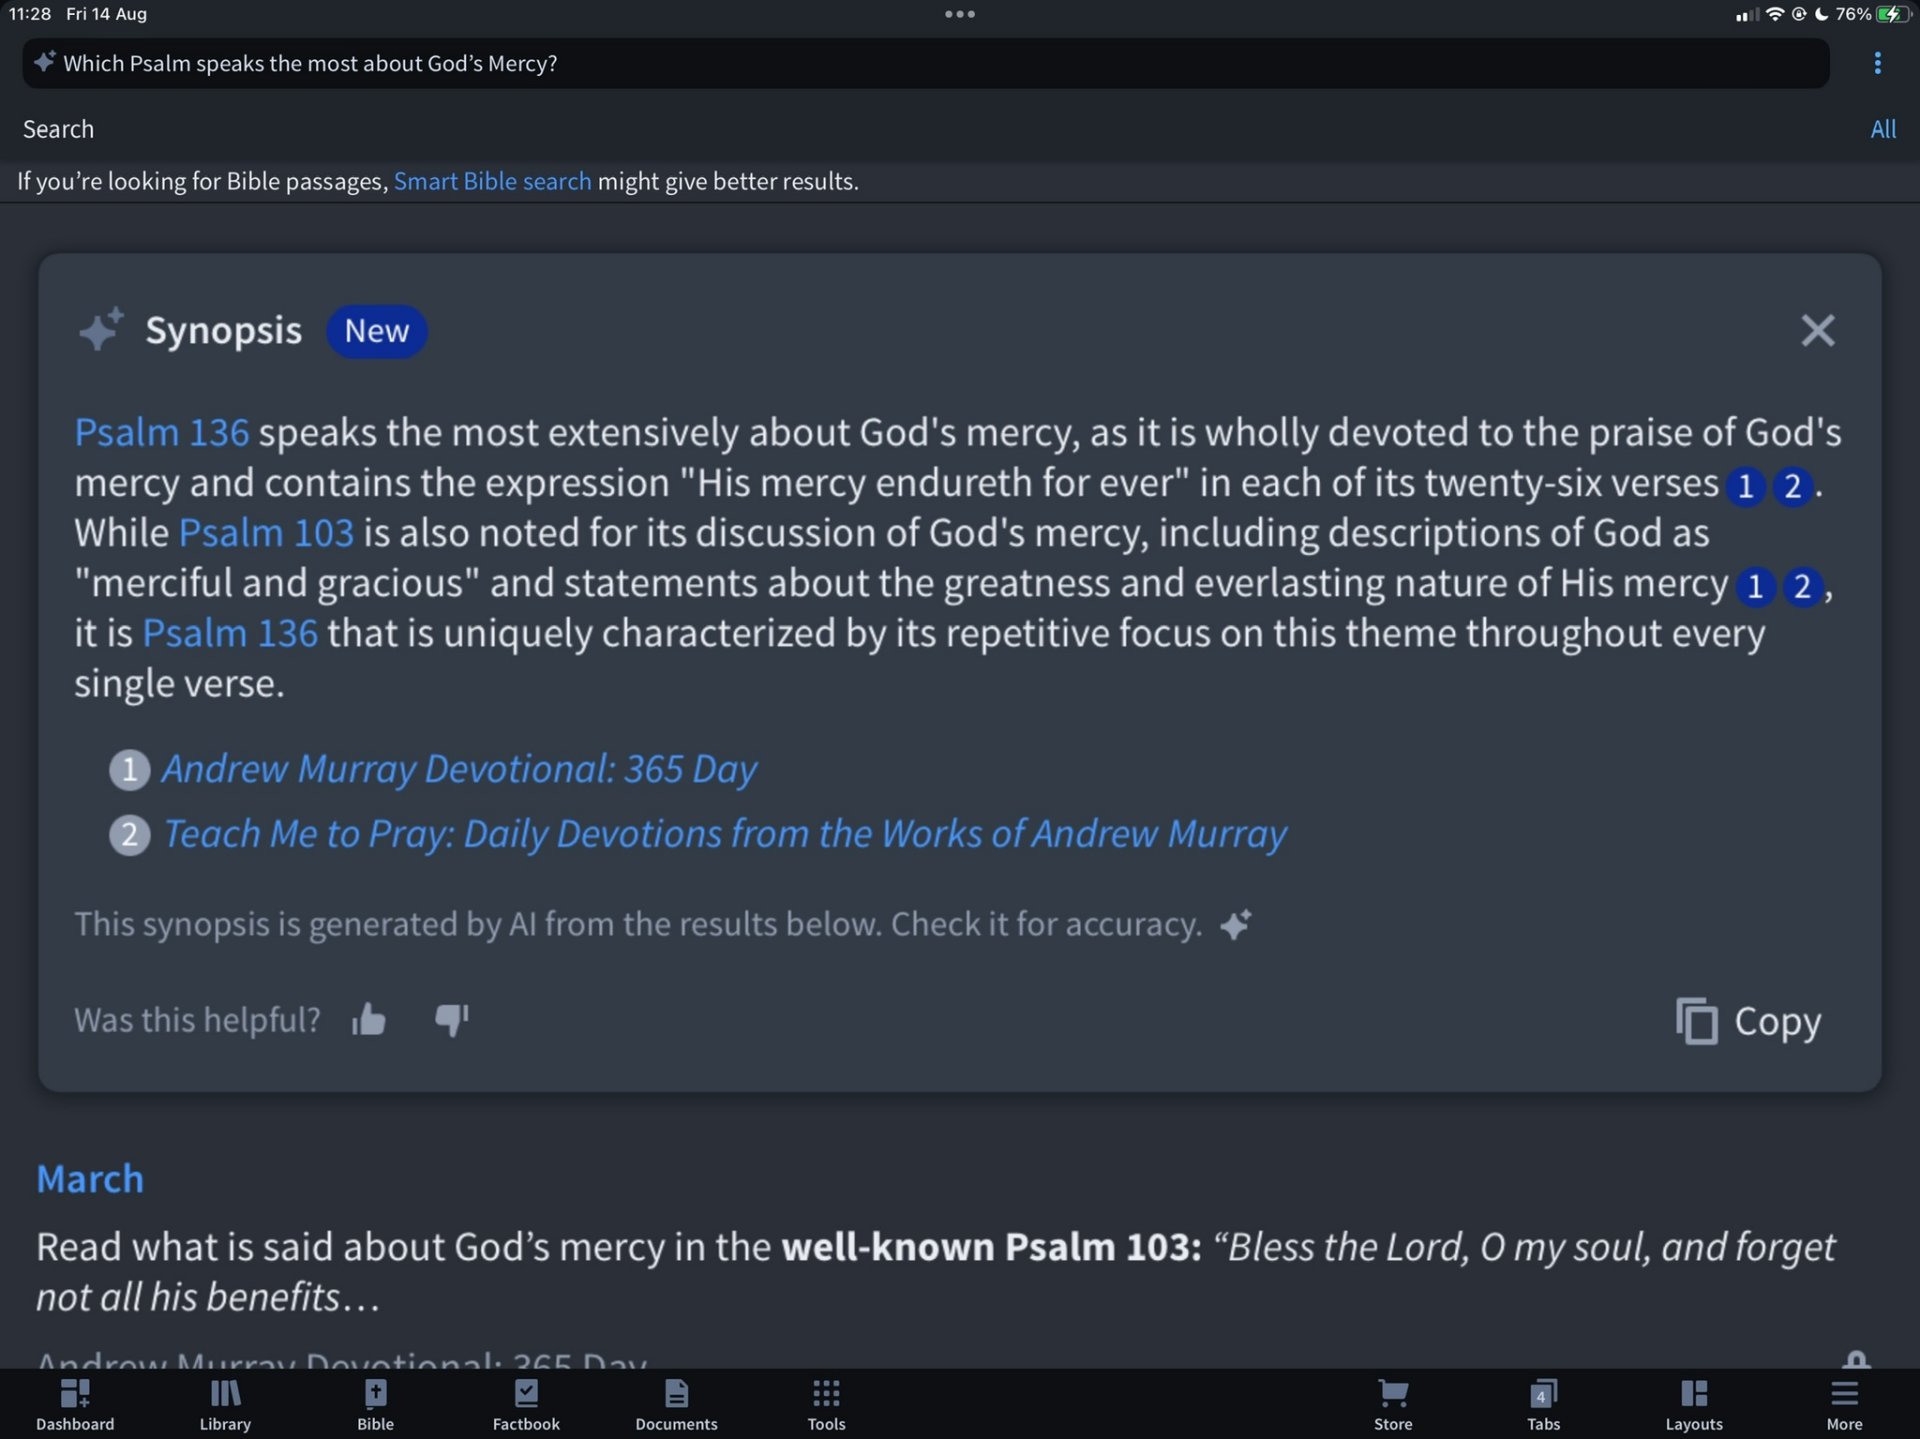This screenshot has width=1920, height=1439.
Task: Tap the 'well-known Psalm 103' result excerpt
Action: click(935, 1271)
